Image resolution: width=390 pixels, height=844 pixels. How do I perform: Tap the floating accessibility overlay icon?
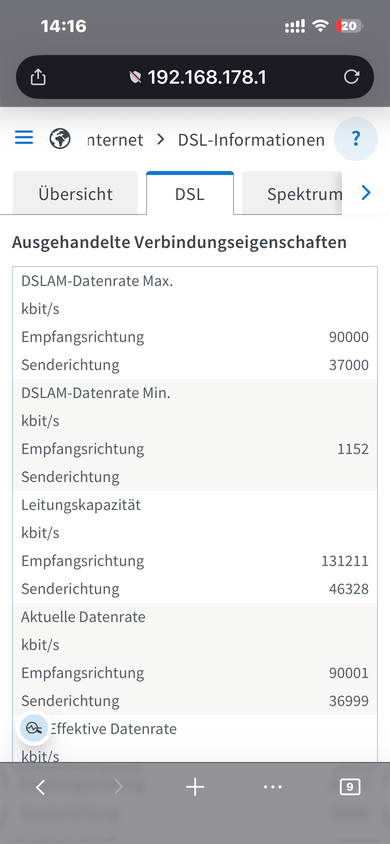(x=33, y=728)
